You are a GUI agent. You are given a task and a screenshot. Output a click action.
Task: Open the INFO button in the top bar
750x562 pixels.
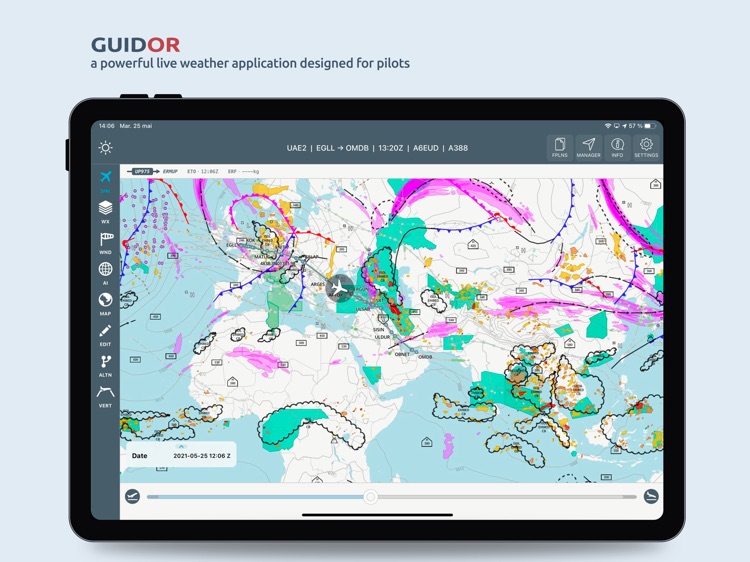[x=617, y=147]
